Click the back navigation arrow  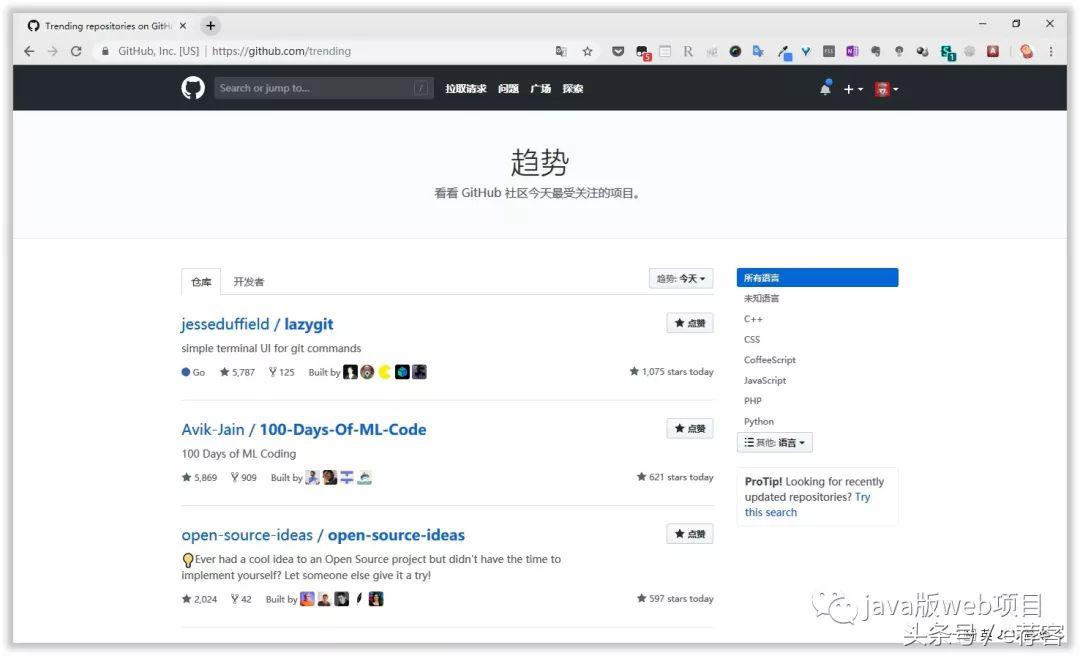pos(28,51)
